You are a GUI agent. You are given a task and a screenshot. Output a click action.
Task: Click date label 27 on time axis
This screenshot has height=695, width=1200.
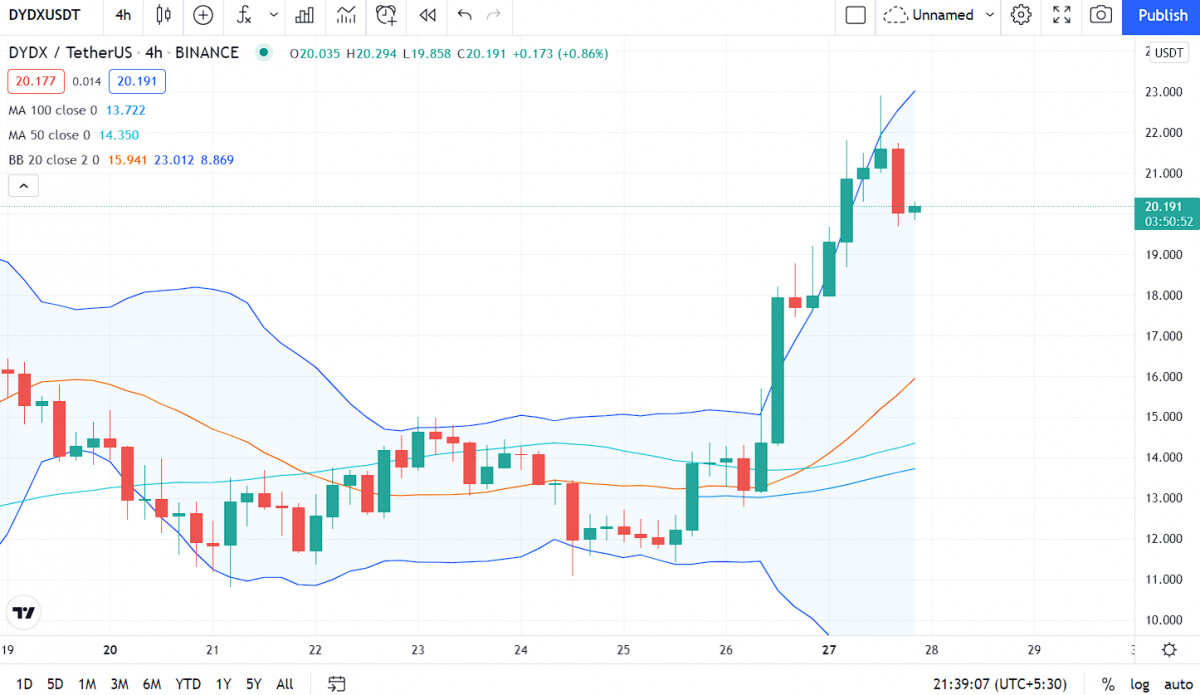pyautogui.click(x=829, y=650)
